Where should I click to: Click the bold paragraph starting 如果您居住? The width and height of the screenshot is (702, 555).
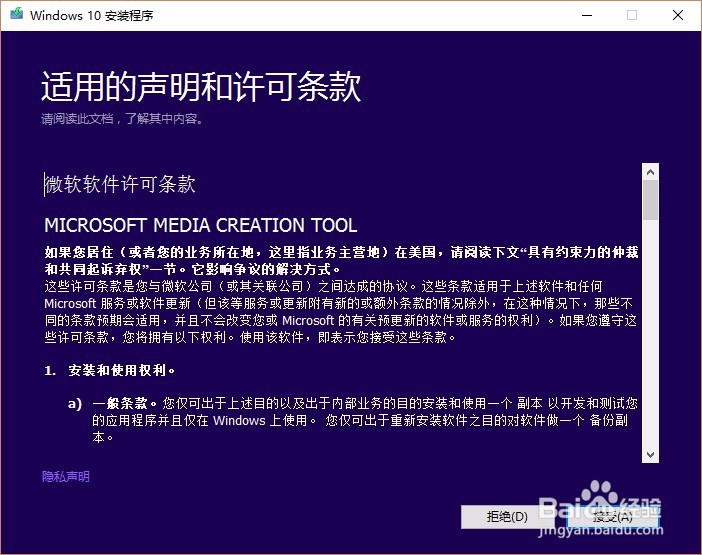tap(341, 260)
